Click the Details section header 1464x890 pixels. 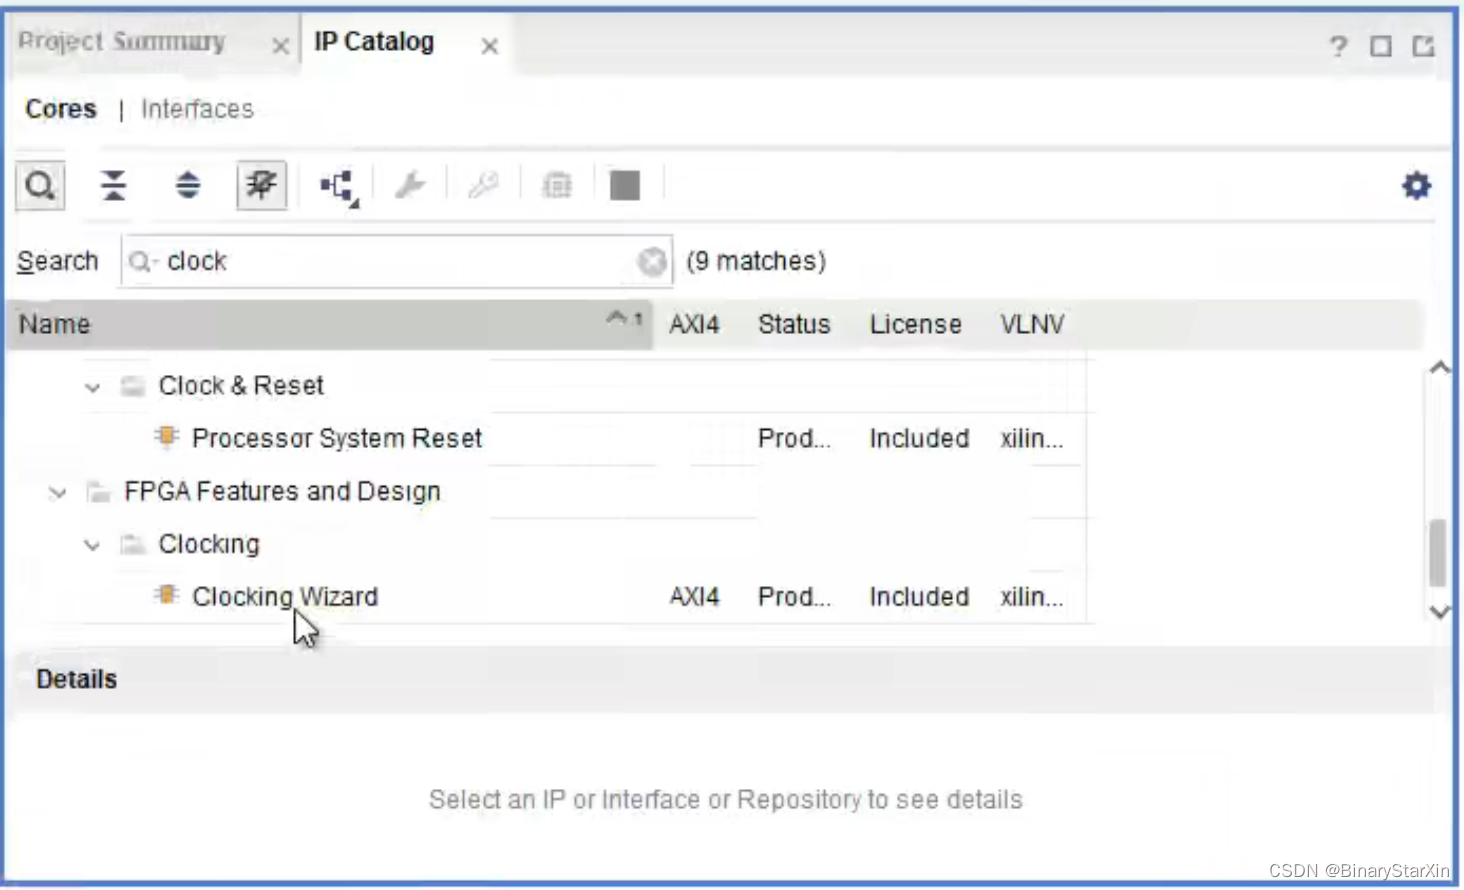(x=77, y=680)
